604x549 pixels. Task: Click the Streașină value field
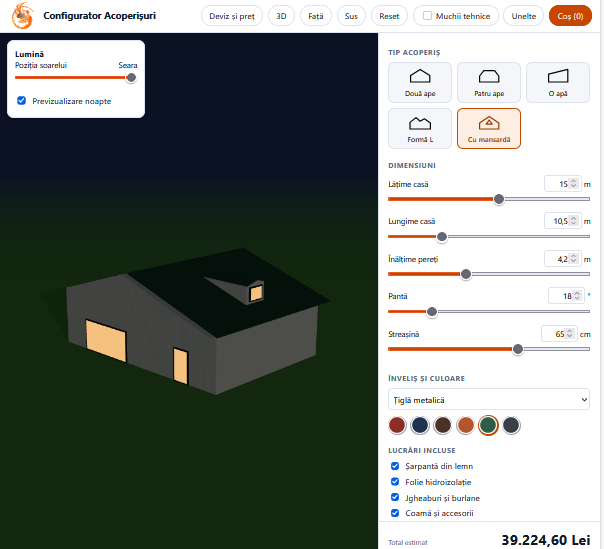[x=559, y=334]
